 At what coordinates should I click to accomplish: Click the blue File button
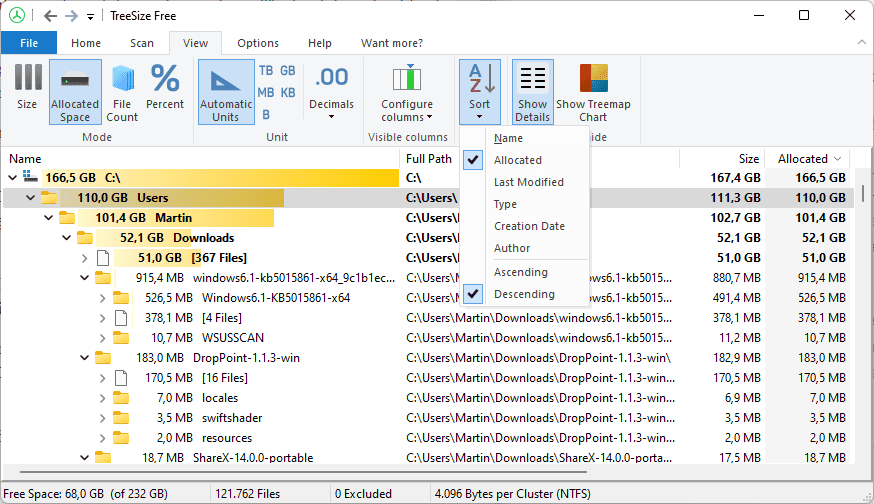pyautogui.click(x=29, y=43)
